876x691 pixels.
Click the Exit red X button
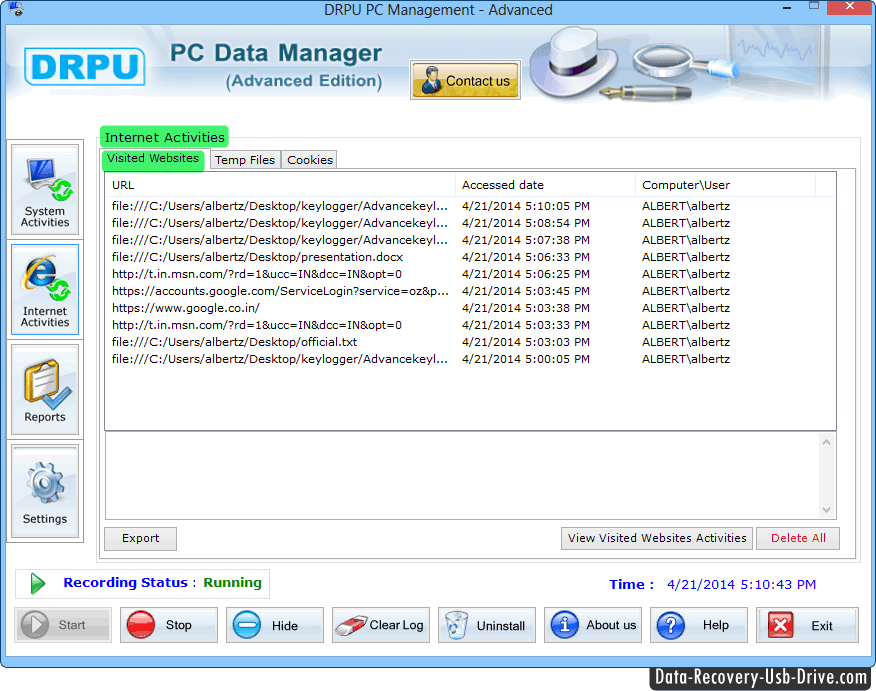(807, 625)
